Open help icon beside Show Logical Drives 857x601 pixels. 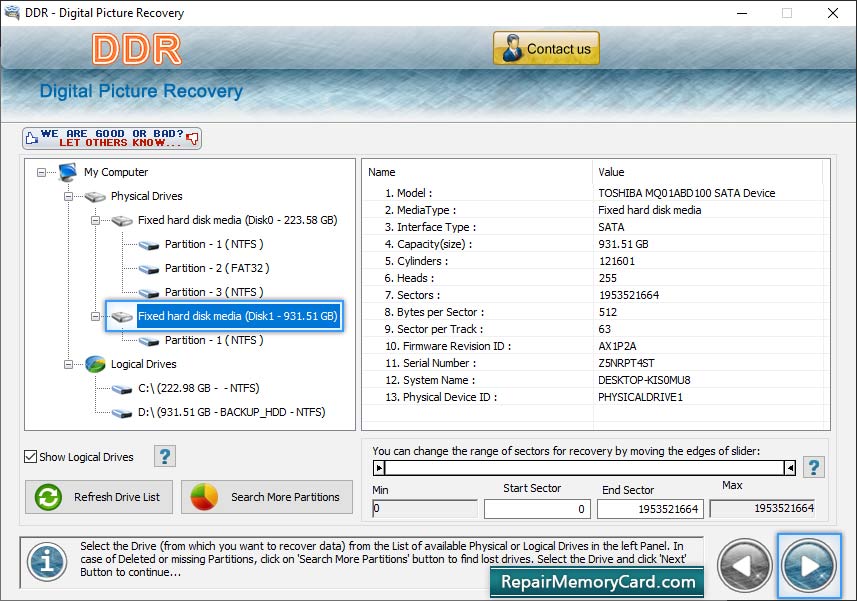point(165,456)
